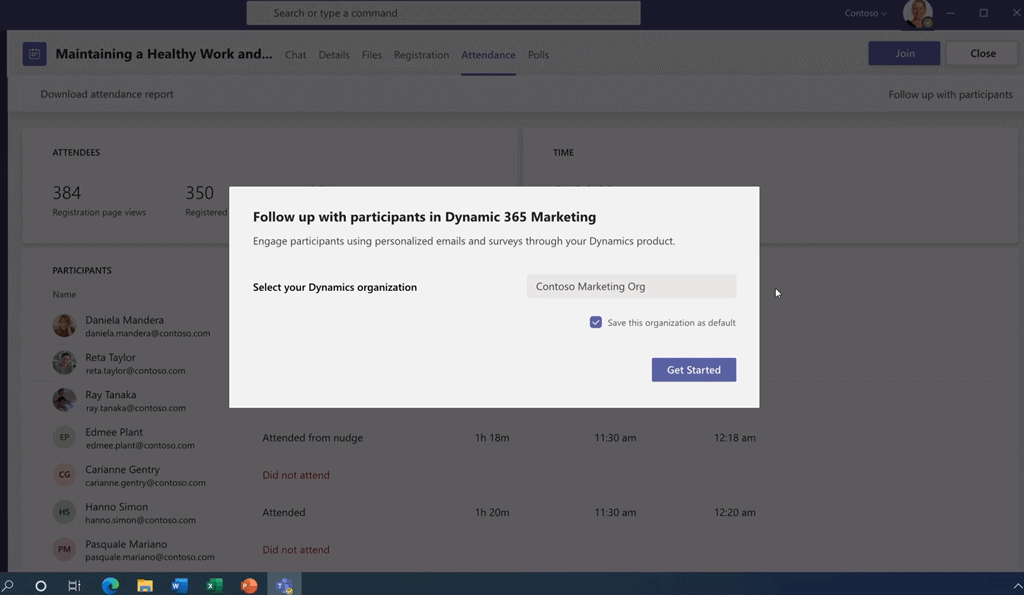Launch Word from the taskbar

point(180,585)
